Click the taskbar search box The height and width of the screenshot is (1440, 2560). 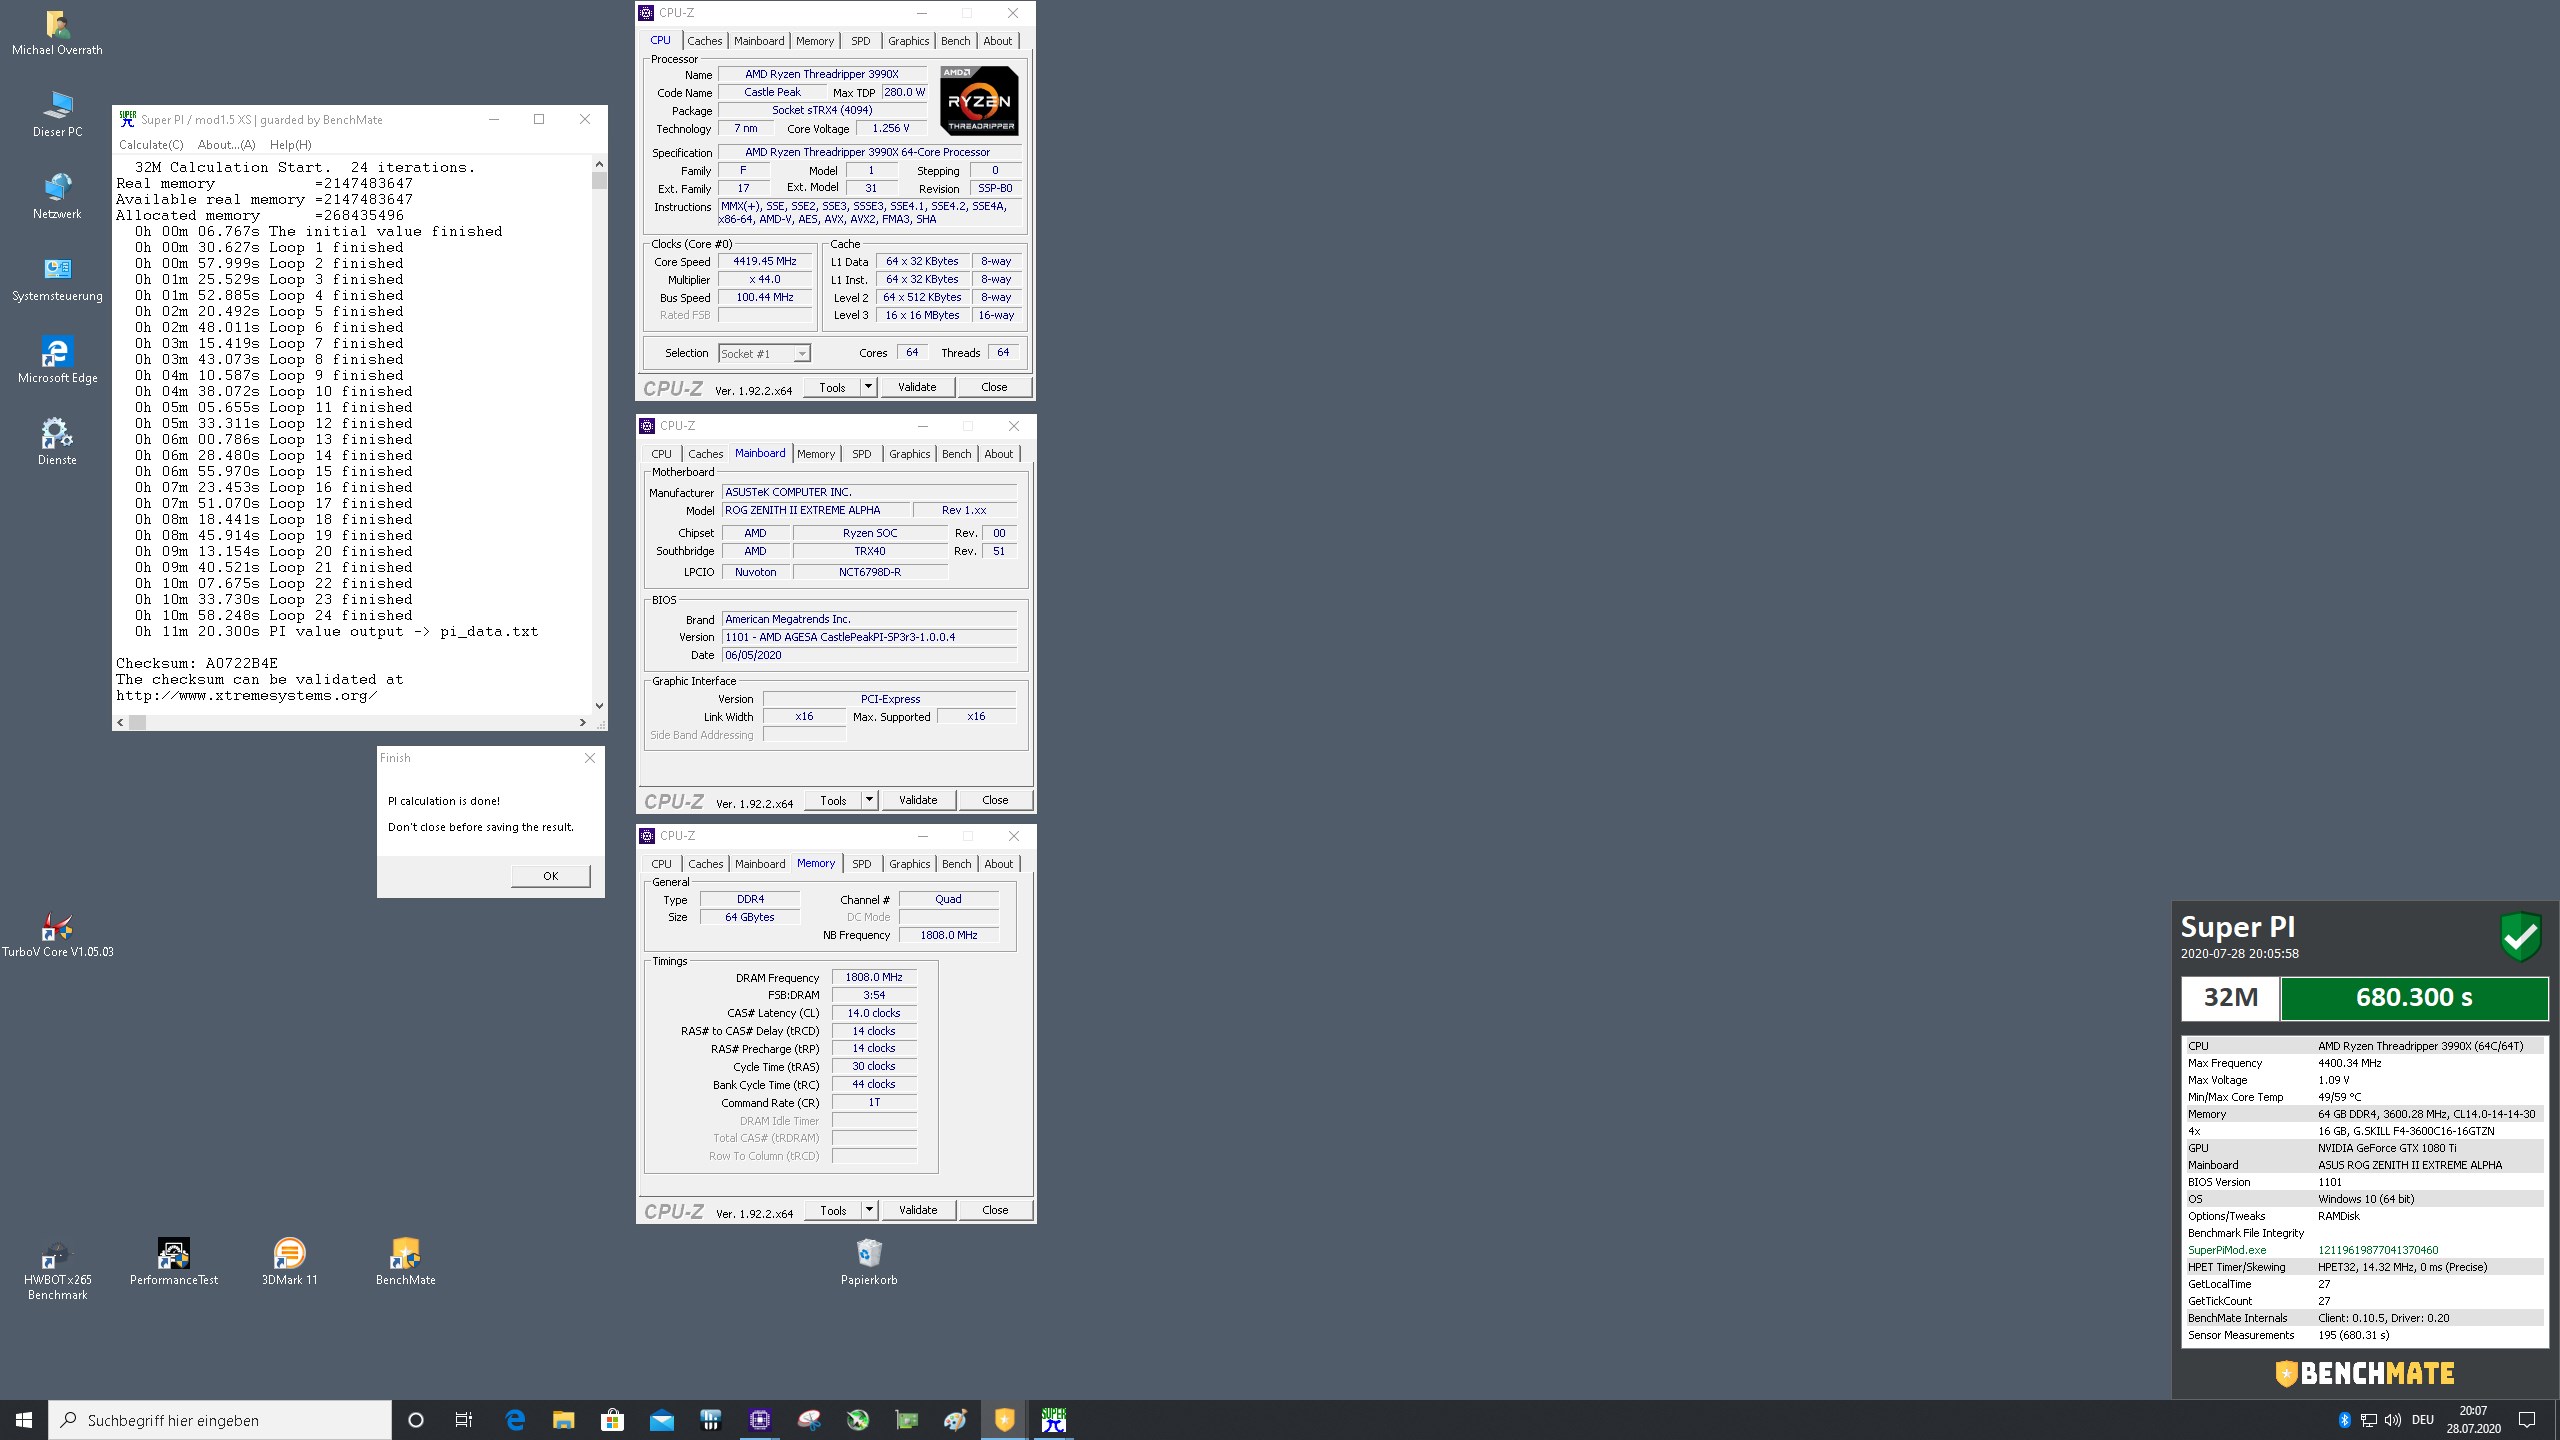tap(220, 1420)
